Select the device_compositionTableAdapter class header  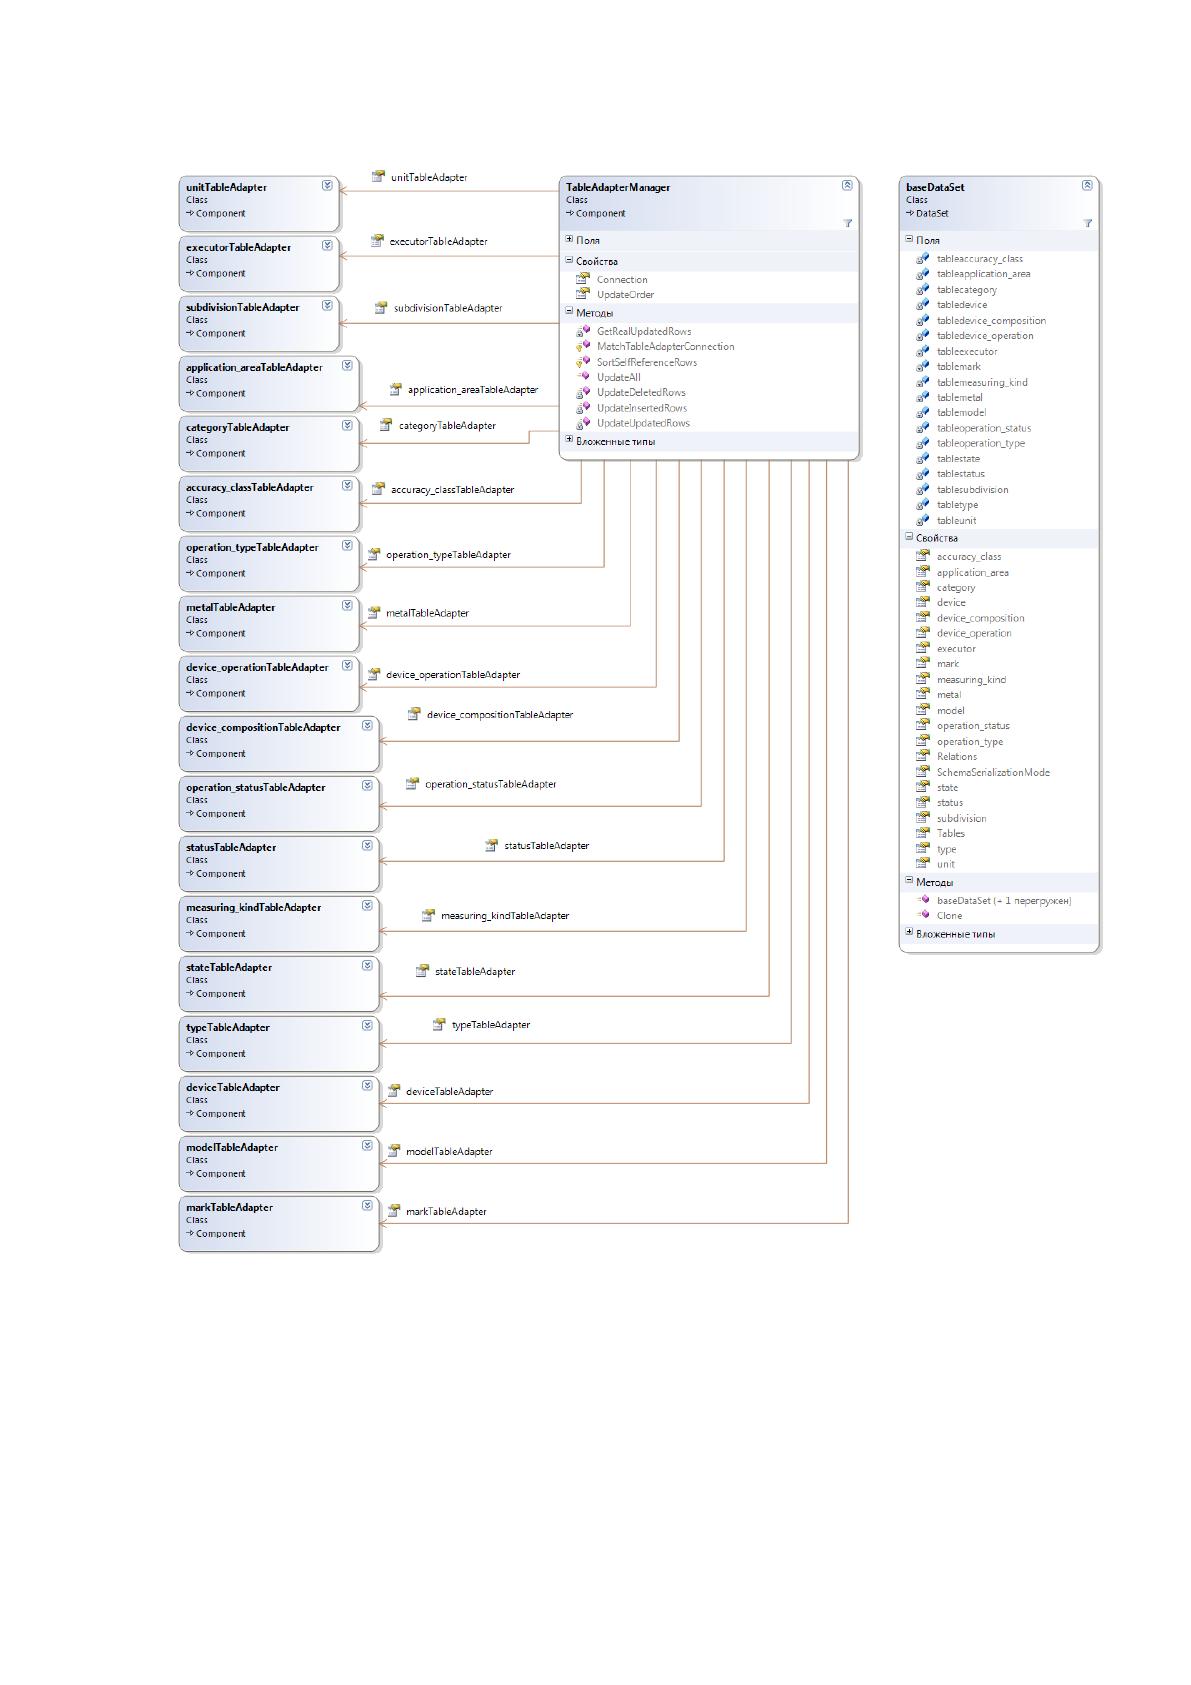263,727
